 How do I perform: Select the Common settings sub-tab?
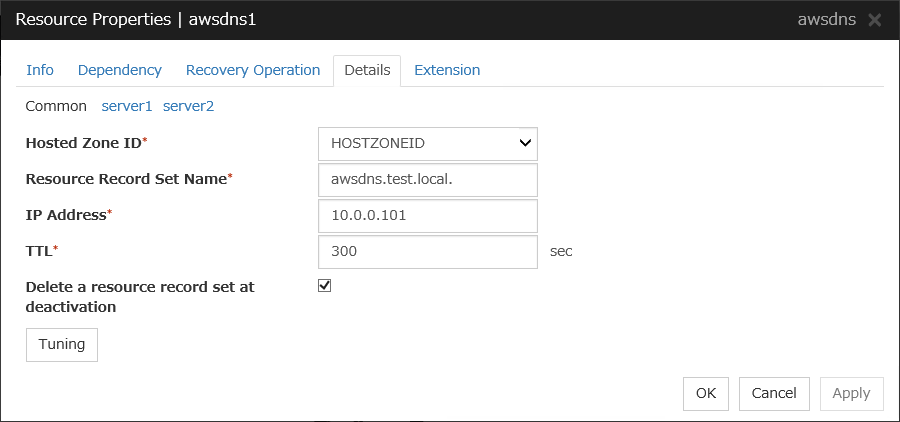56,105
